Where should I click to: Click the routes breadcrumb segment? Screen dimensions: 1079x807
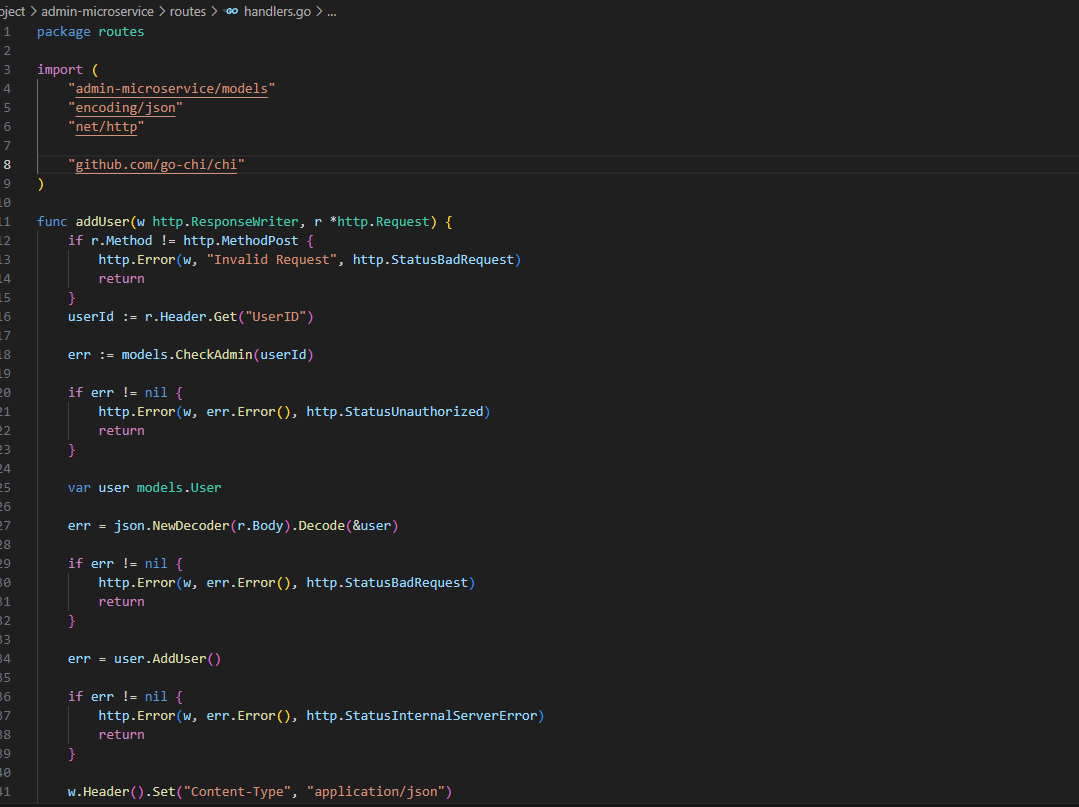[188, 12]
